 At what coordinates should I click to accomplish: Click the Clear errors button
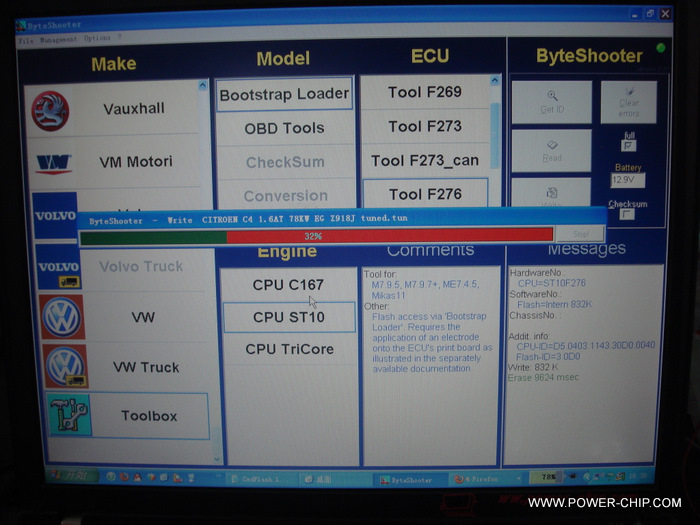tap(629, 102)
